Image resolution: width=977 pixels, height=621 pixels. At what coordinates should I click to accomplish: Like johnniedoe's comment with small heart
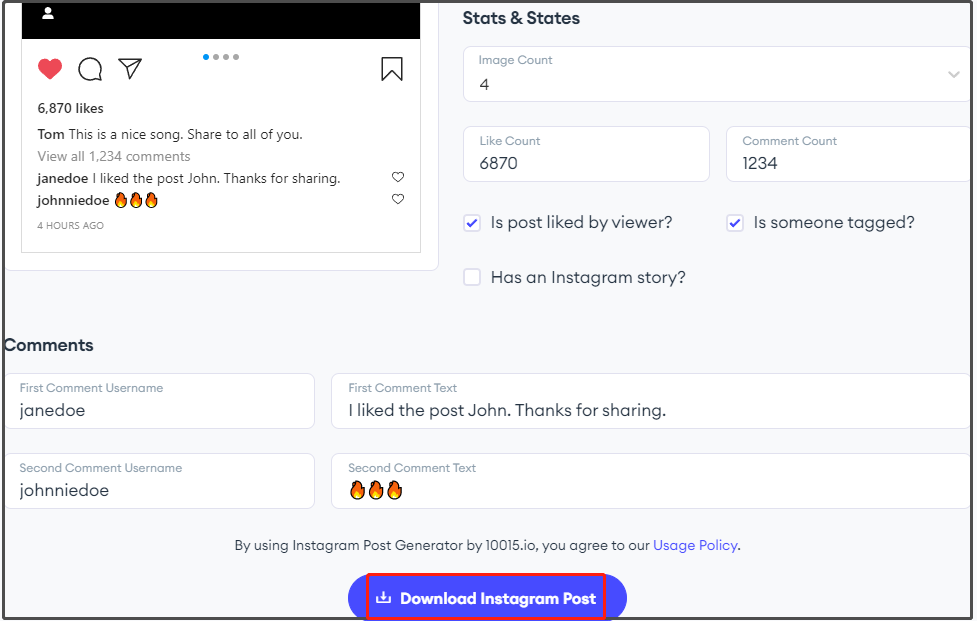(x=398, y=199)
